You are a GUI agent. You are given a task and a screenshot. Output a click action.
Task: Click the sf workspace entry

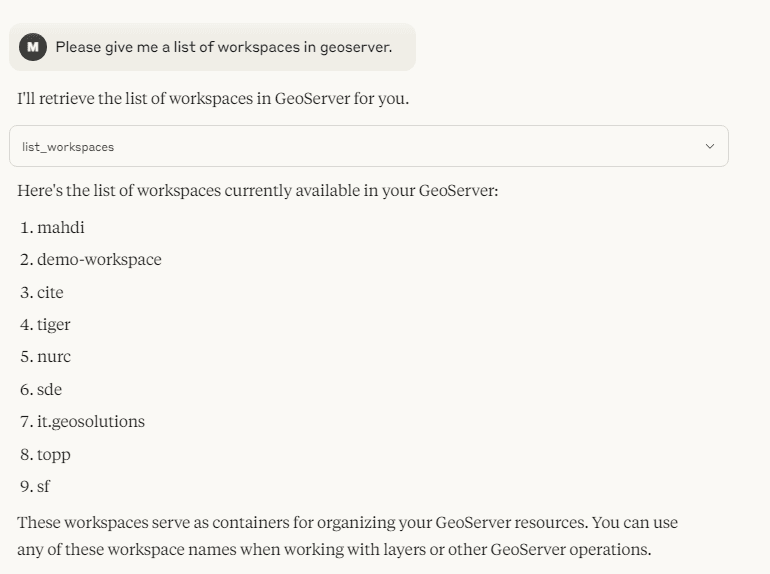[43, 486]
